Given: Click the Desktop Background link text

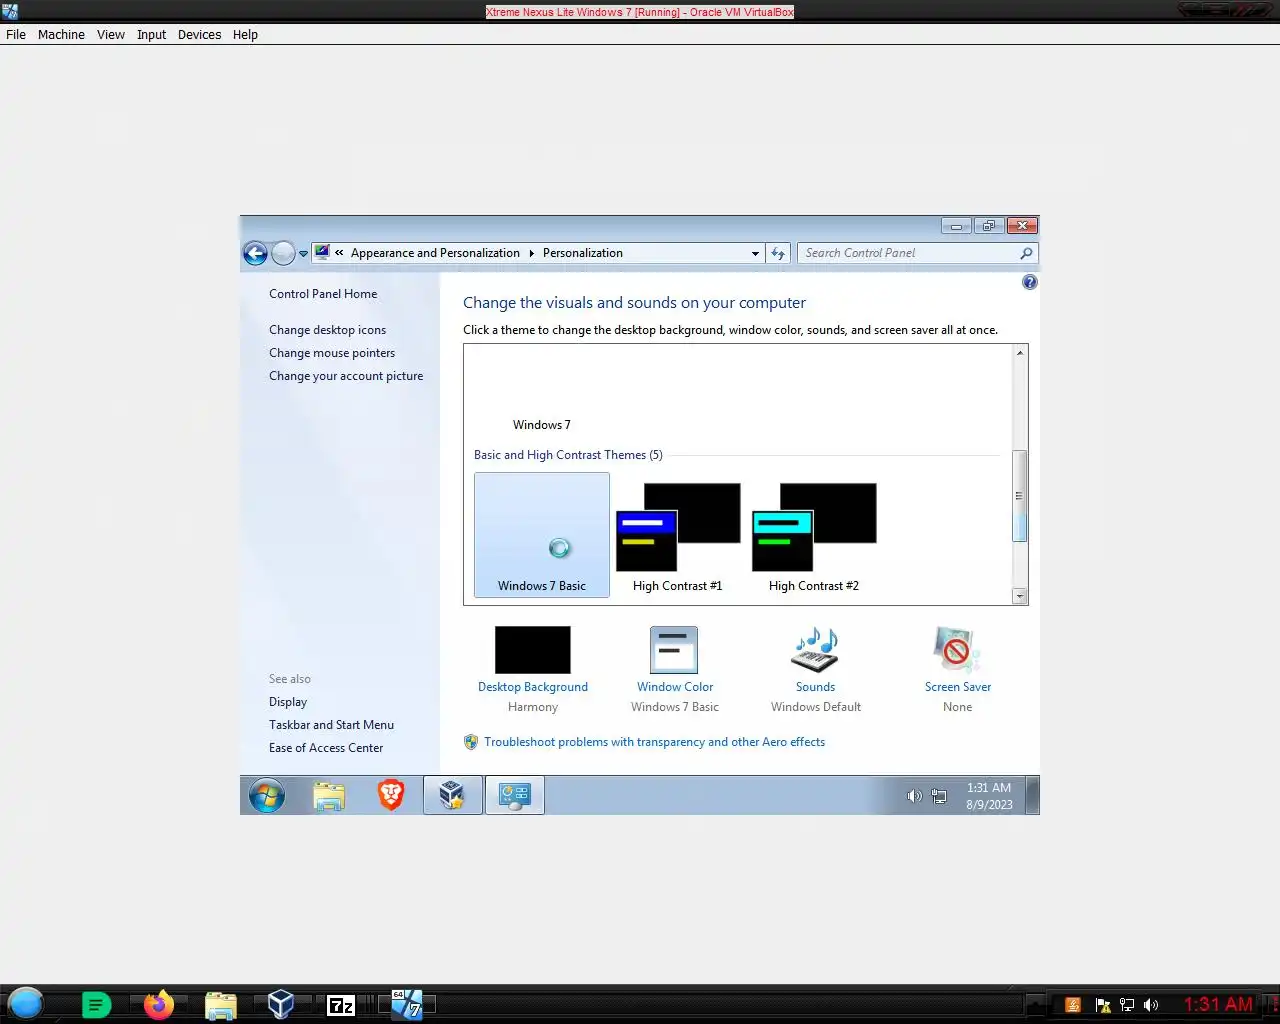Looking at the screenshot, I should pos(533,687).
